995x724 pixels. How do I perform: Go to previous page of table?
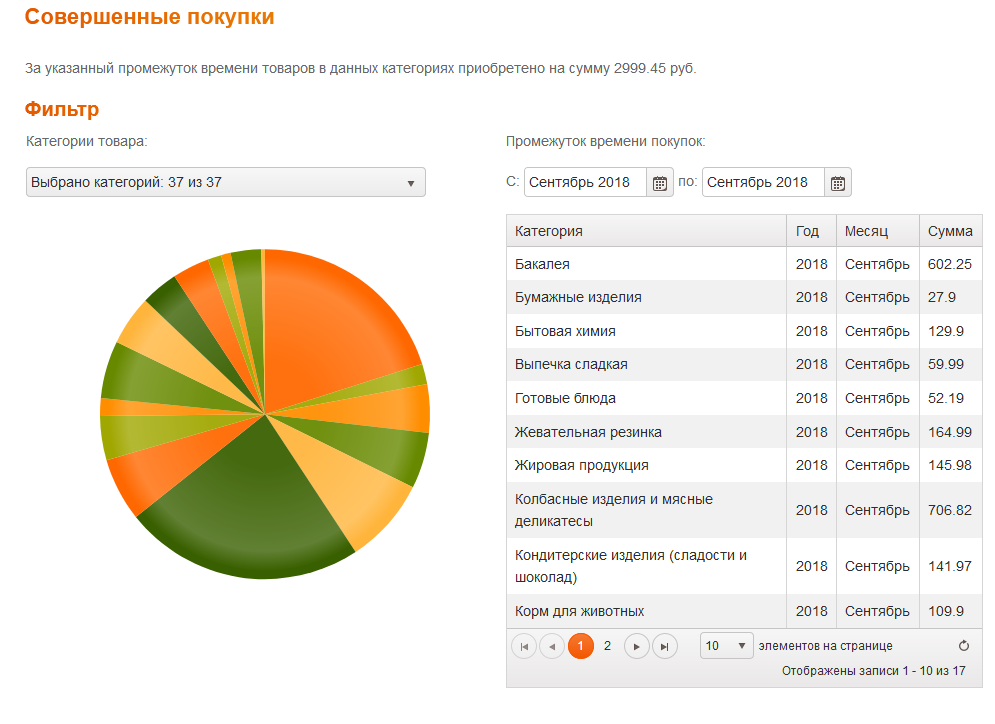click(552, 647)
